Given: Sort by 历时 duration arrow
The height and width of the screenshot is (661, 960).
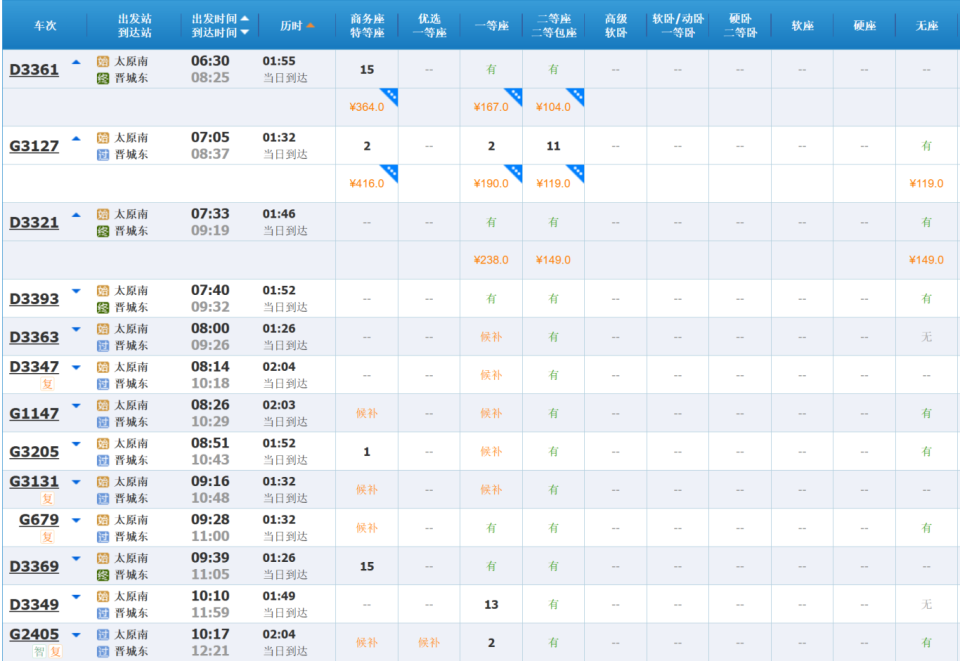Looking at the screenshot, I should pos(310,26).
